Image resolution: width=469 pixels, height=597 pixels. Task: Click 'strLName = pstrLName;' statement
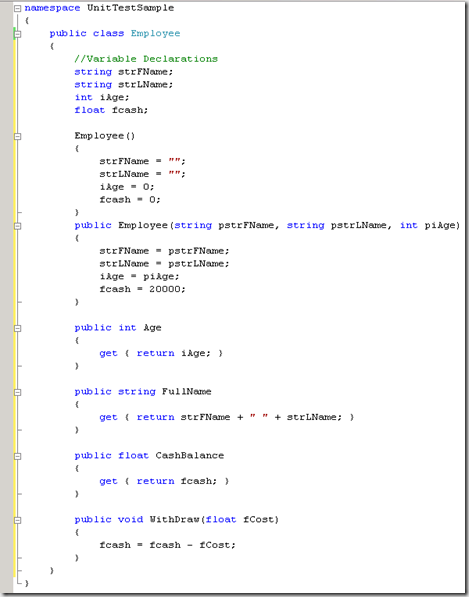click(x=164, y=263)
